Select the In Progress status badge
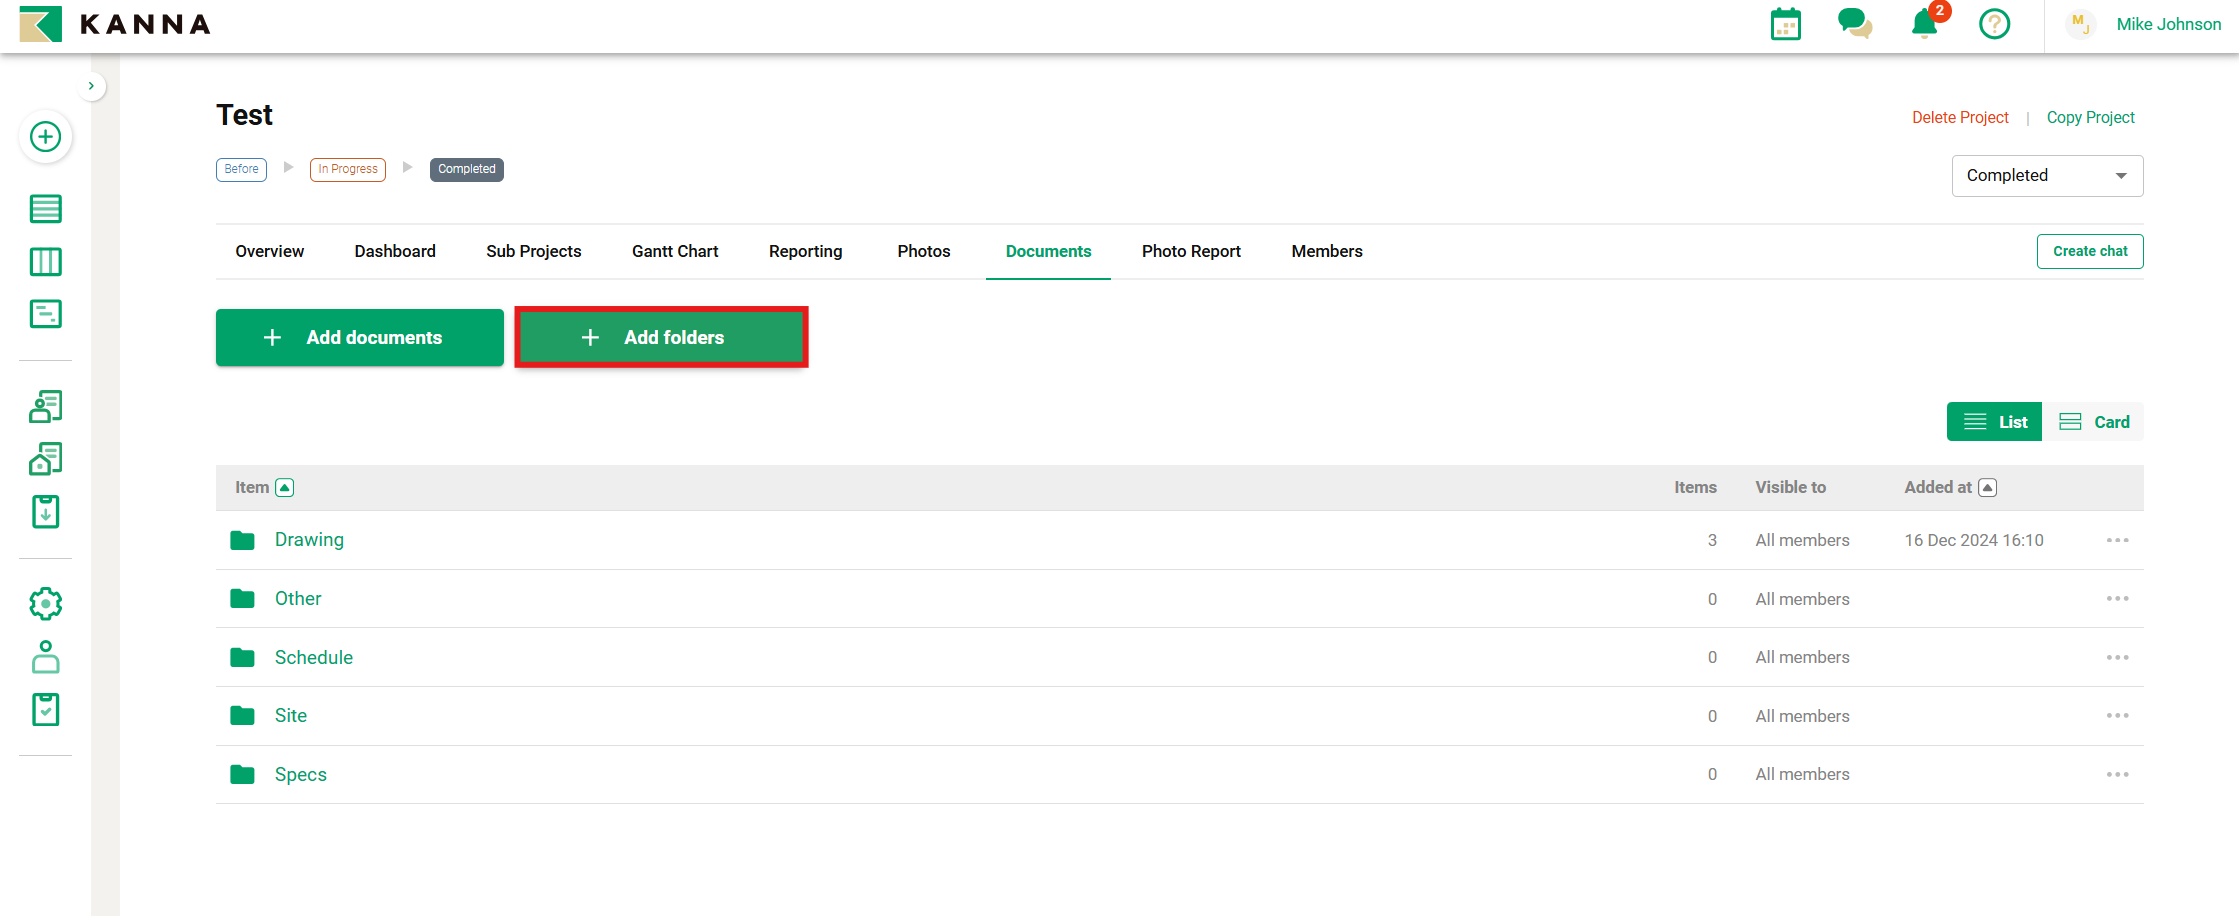This screenshot has height=916, width=2239. (348, 169)
